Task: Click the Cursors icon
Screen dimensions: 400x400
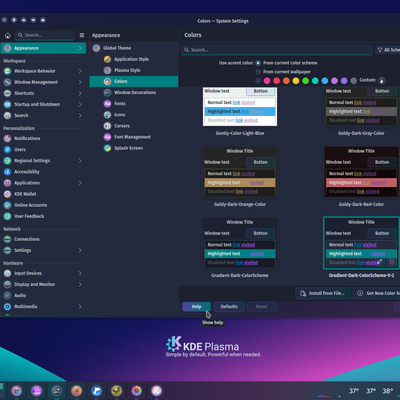Action: (x=107, y=126)
